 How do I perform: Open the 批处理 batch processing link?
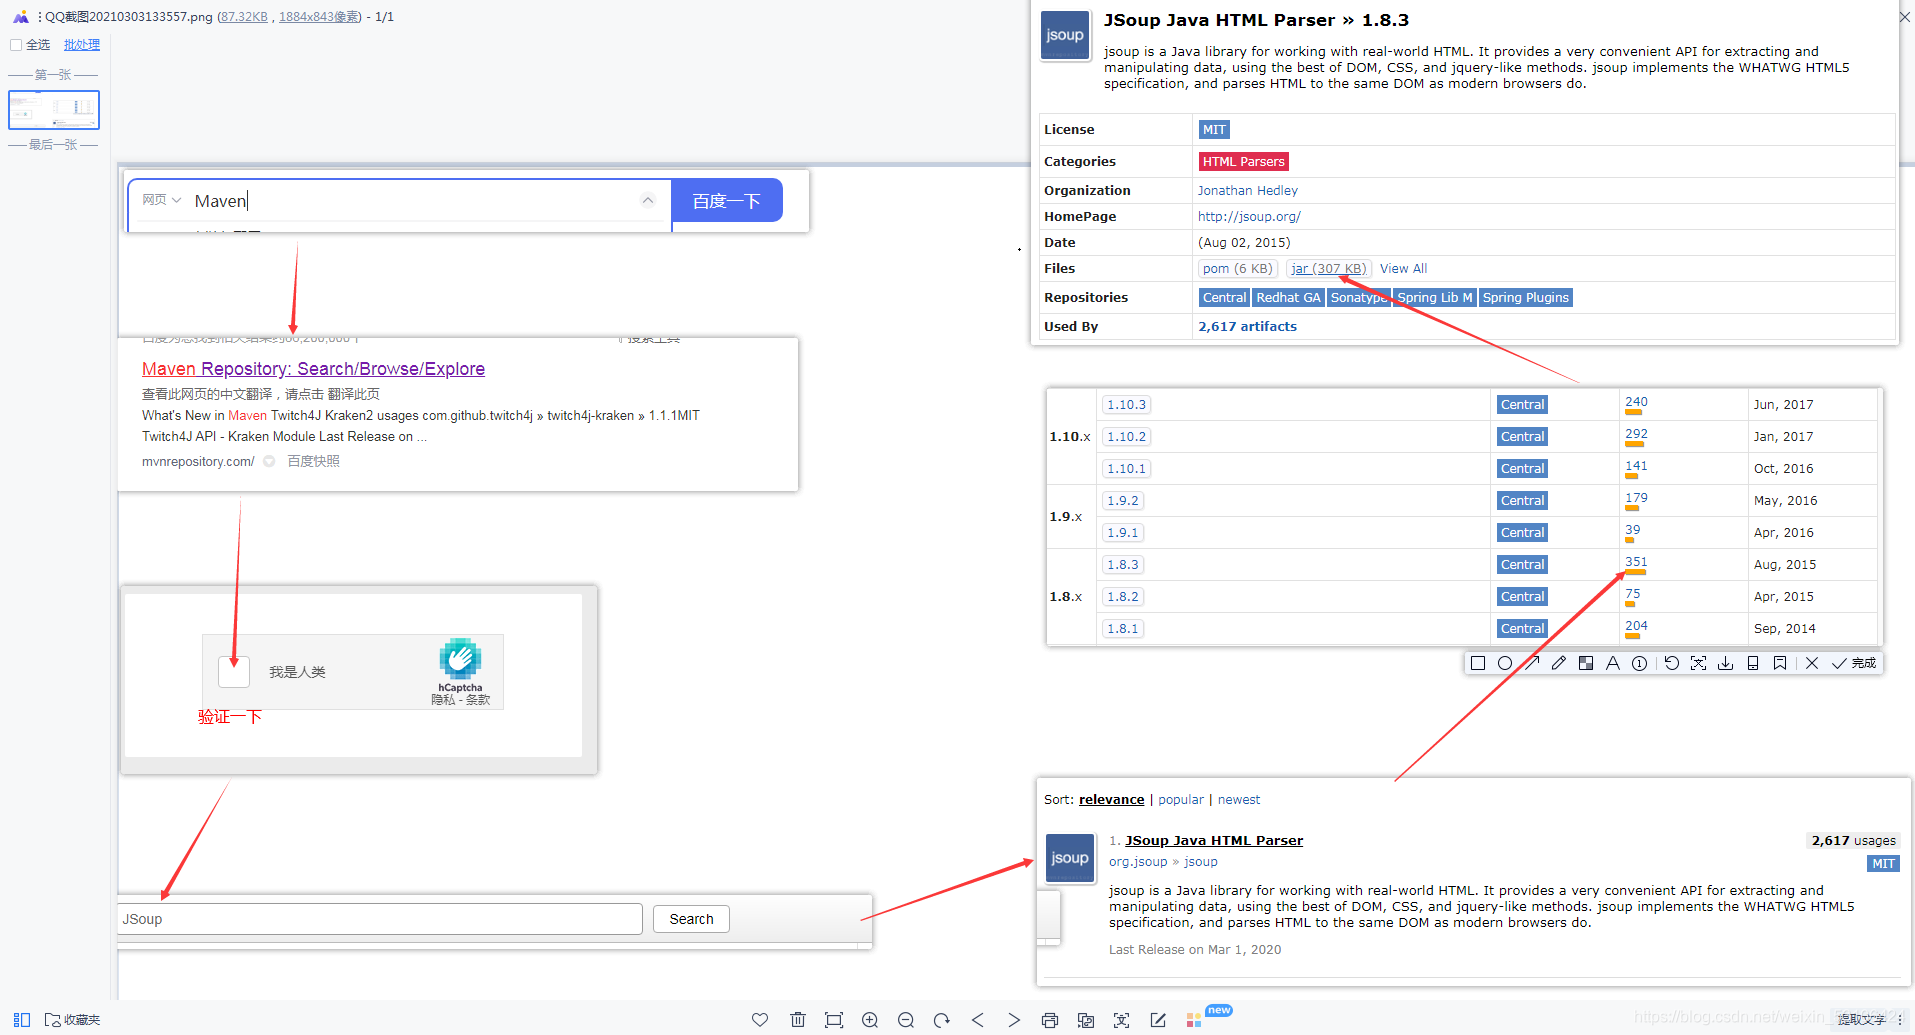82,45
